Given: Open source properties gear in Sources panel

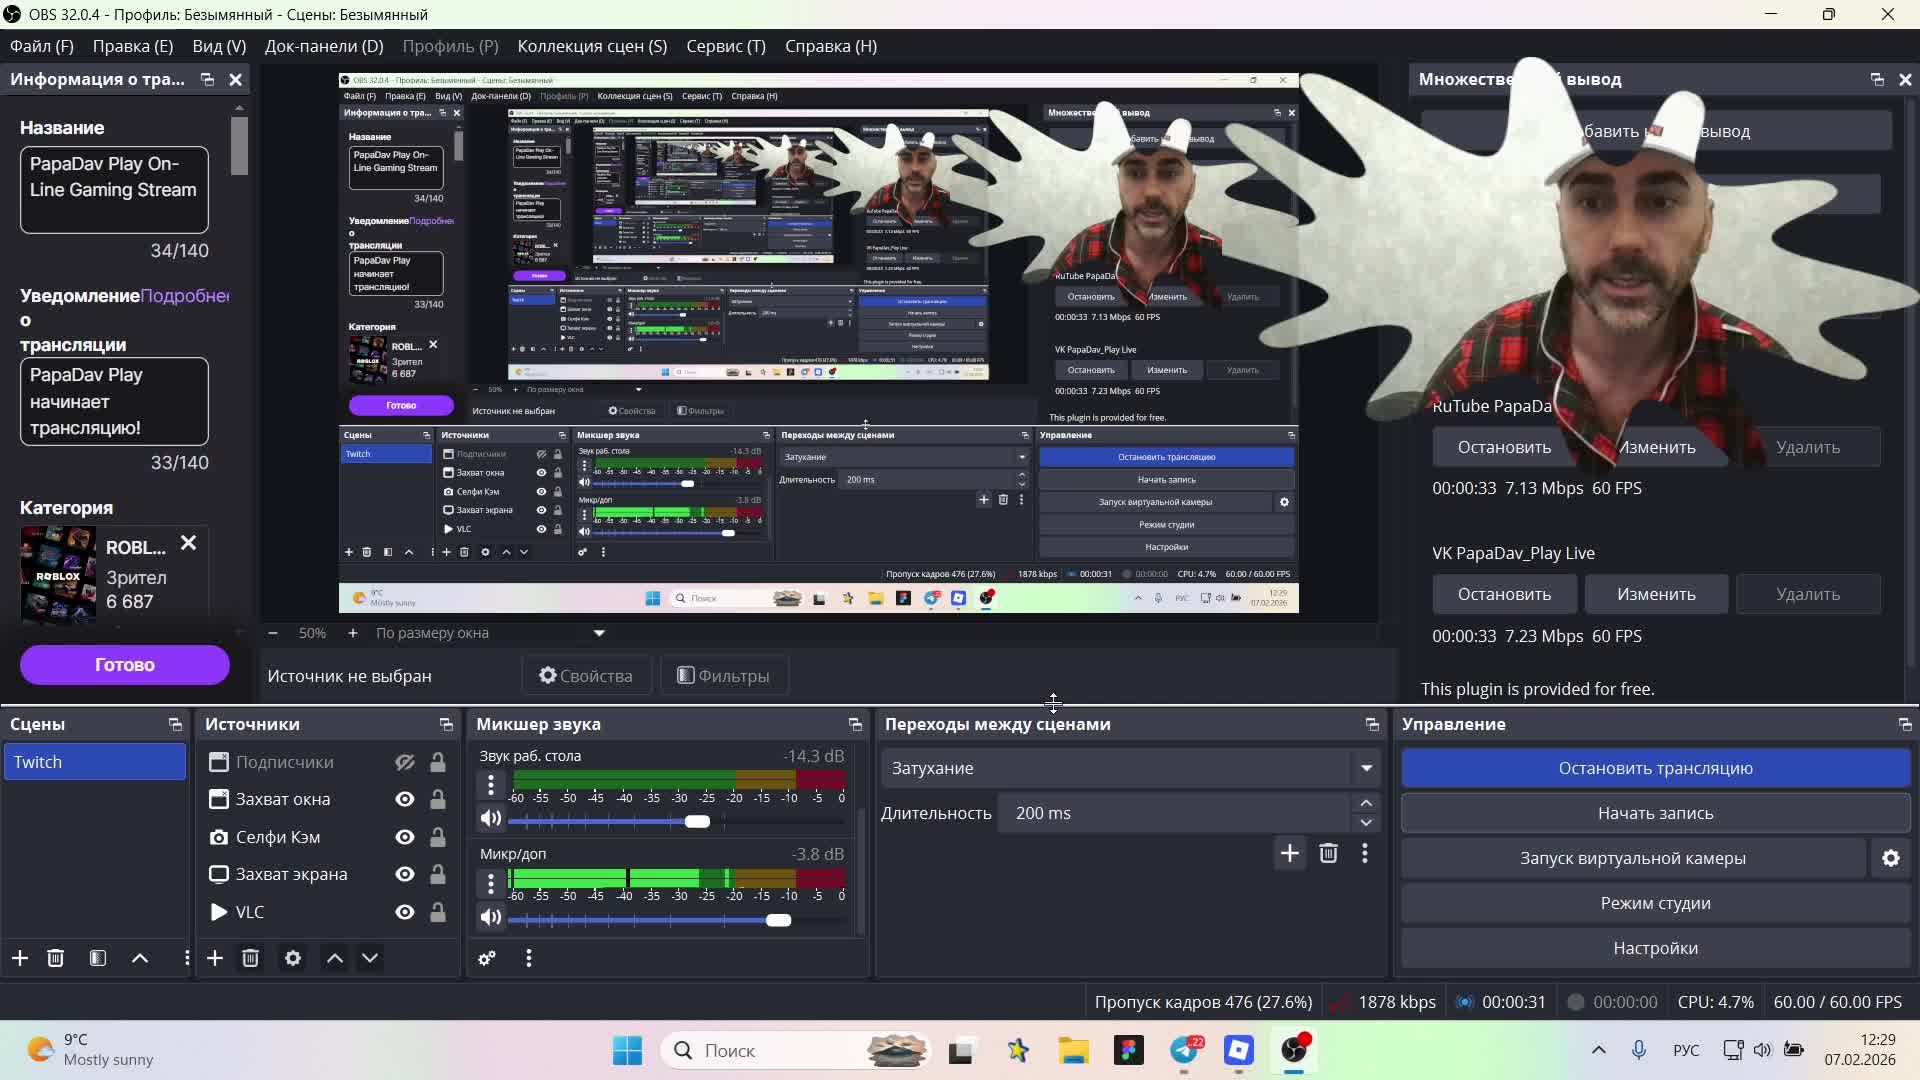Looking at the screenshot, I should point(292,958).
